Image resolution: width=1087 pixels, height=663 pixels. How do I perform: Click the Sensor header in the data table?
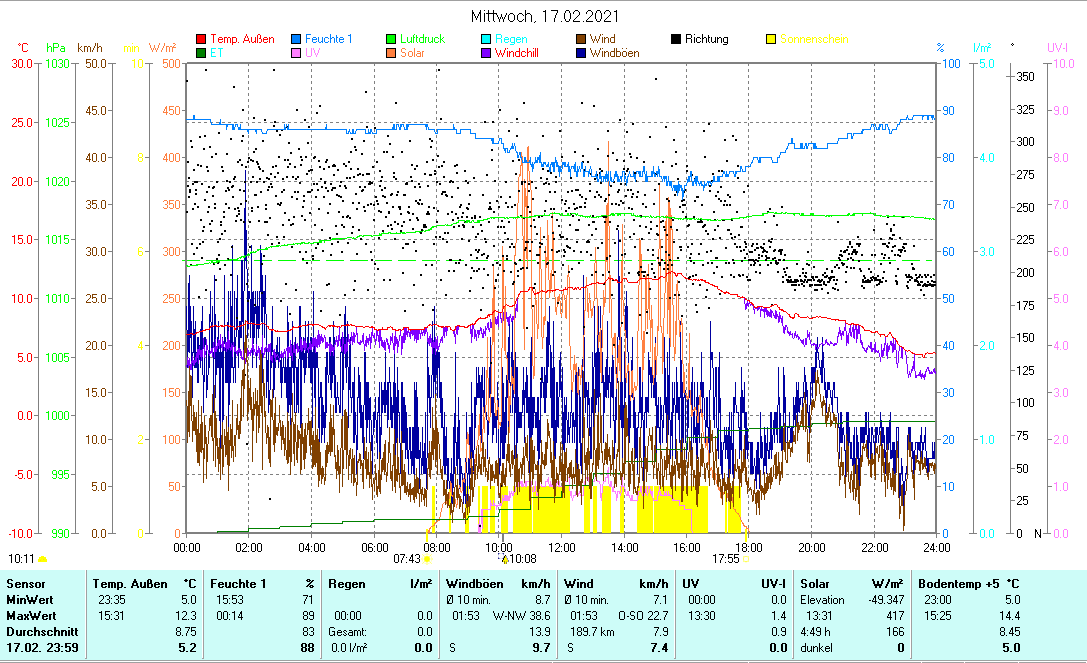[x=25, y=583]
